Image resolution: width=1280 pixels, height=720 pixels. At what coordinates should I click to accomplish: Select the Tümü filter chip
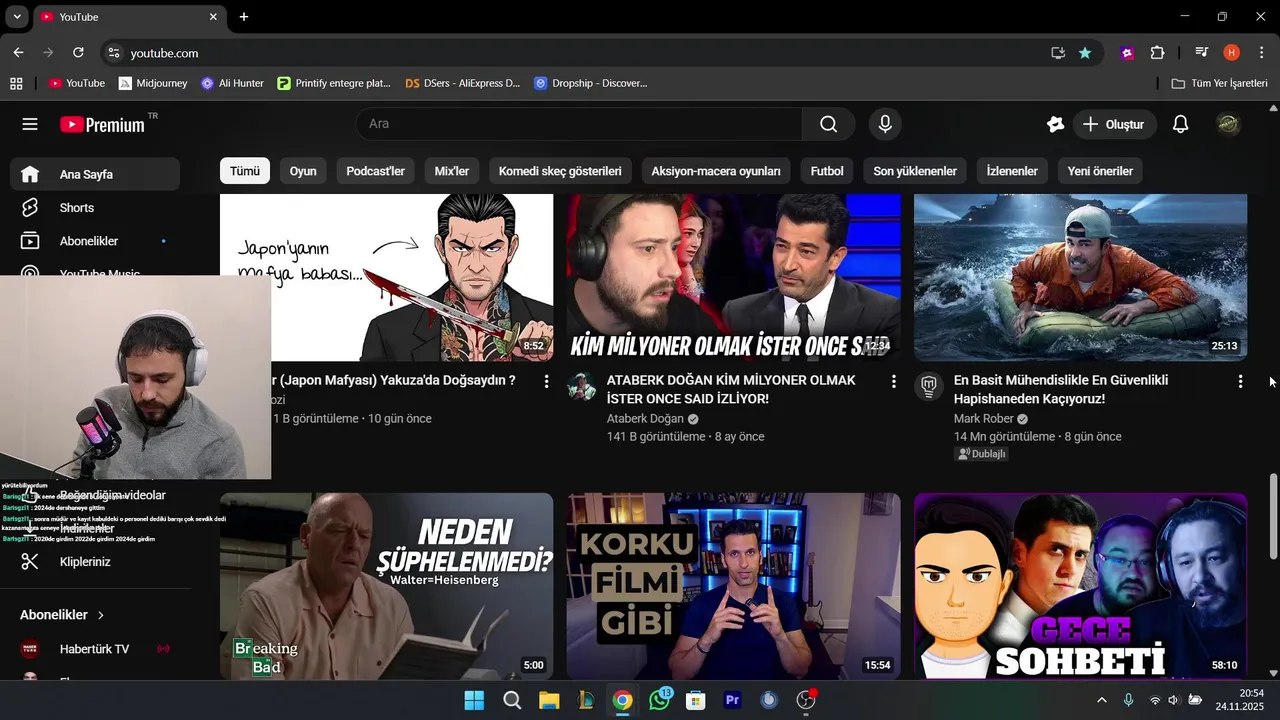click(245, 171)
